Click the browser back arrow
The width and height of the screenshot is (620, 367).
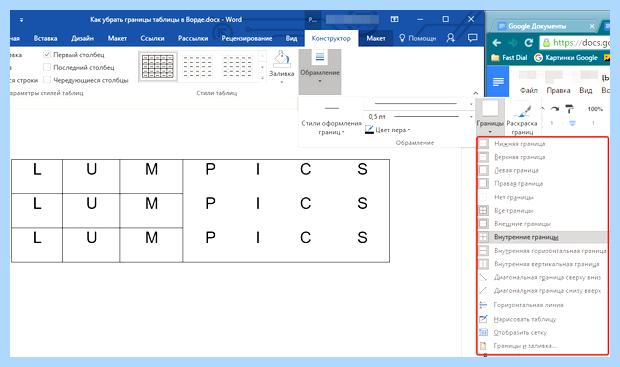(497, 43)
